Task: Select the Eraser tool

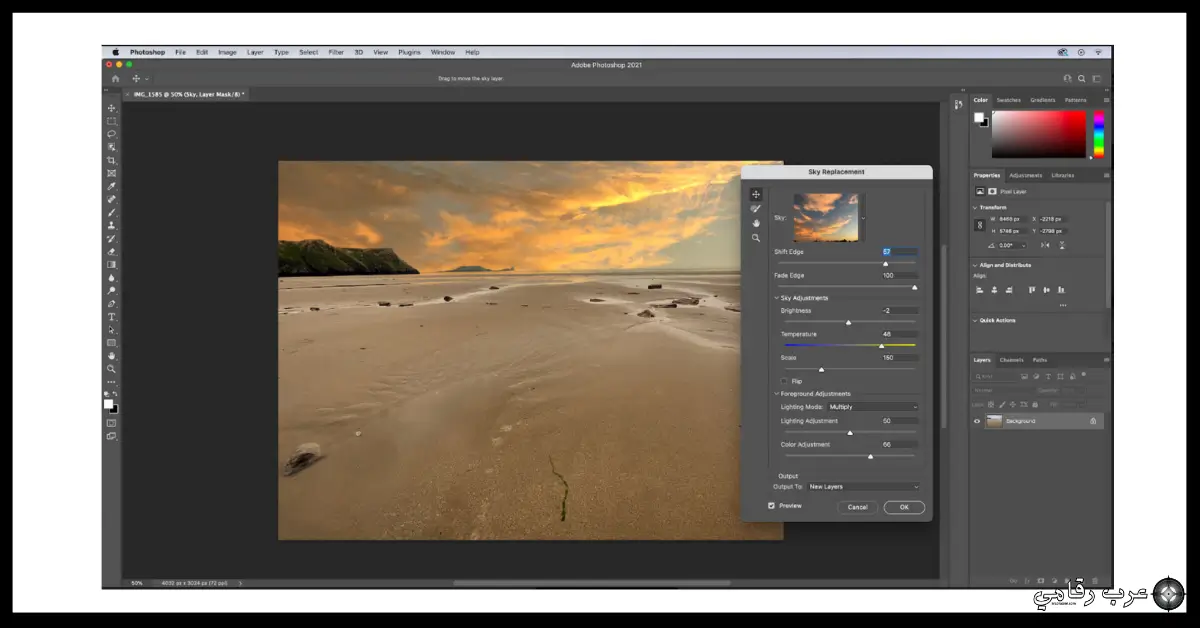Action: pos(112,251)
